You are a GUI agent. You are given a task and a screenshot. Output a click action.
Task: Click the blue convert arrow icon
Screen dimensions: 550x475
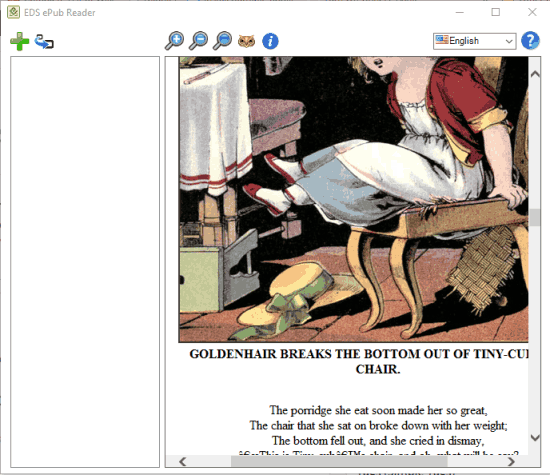[x=44, y=41]
